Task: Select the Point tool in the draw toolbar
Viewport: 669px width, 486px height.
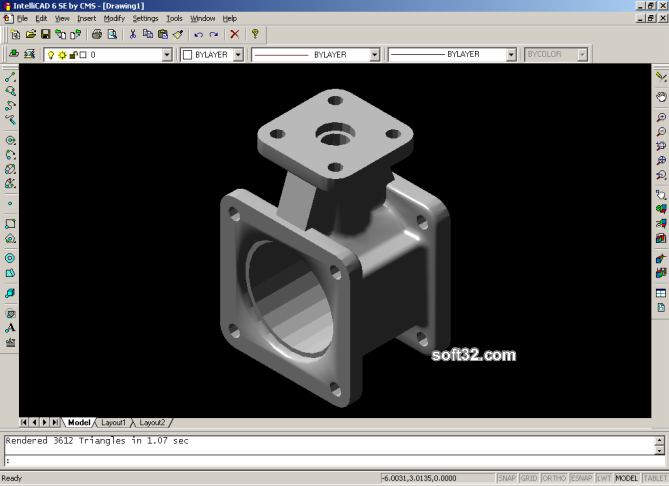Action: point(10,204)
